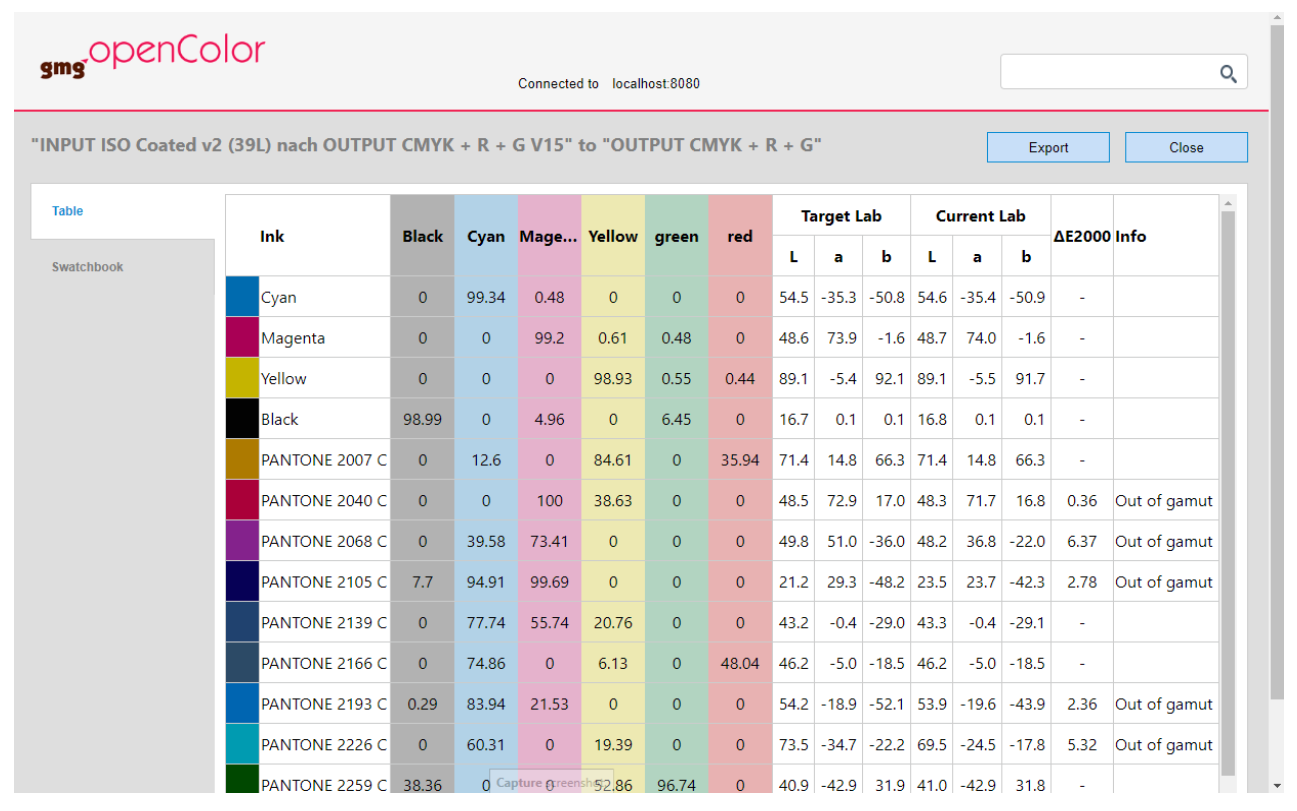1297x811 pixels.
Task: Click the 98.99 black value cell
Action: [423, 419]
